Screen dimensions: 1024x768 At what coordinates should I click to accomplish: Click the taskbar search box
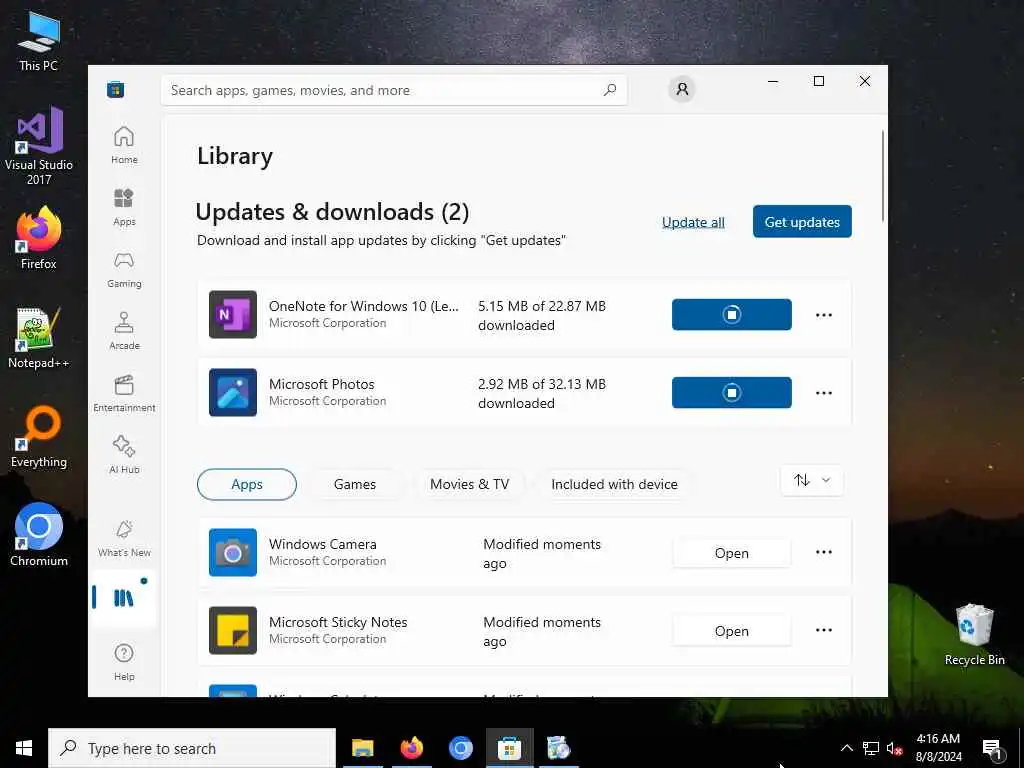[x=192, y=748]
